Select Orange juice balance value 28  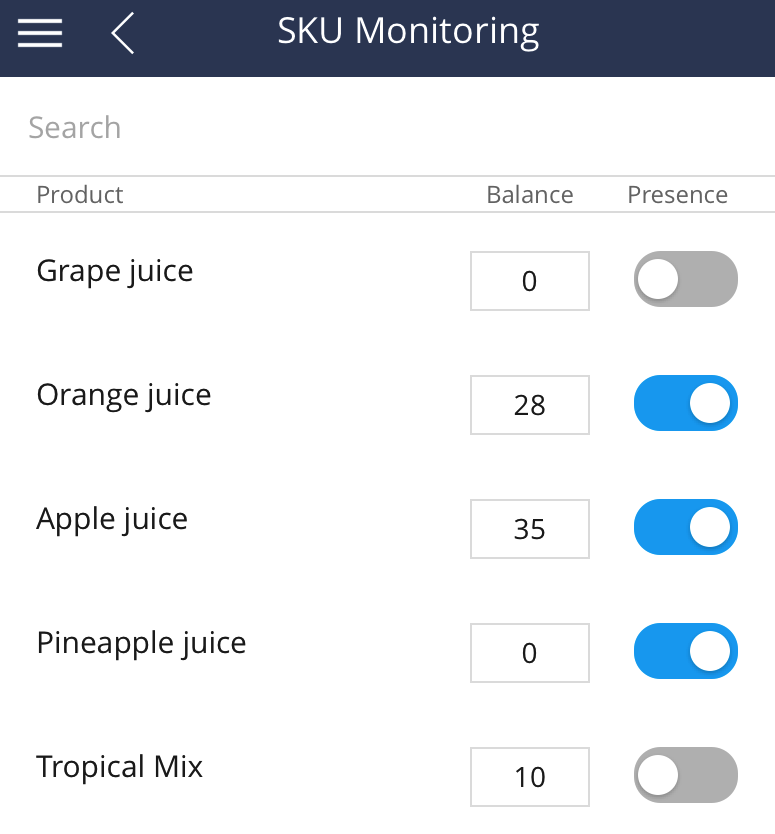click(530, 405)
